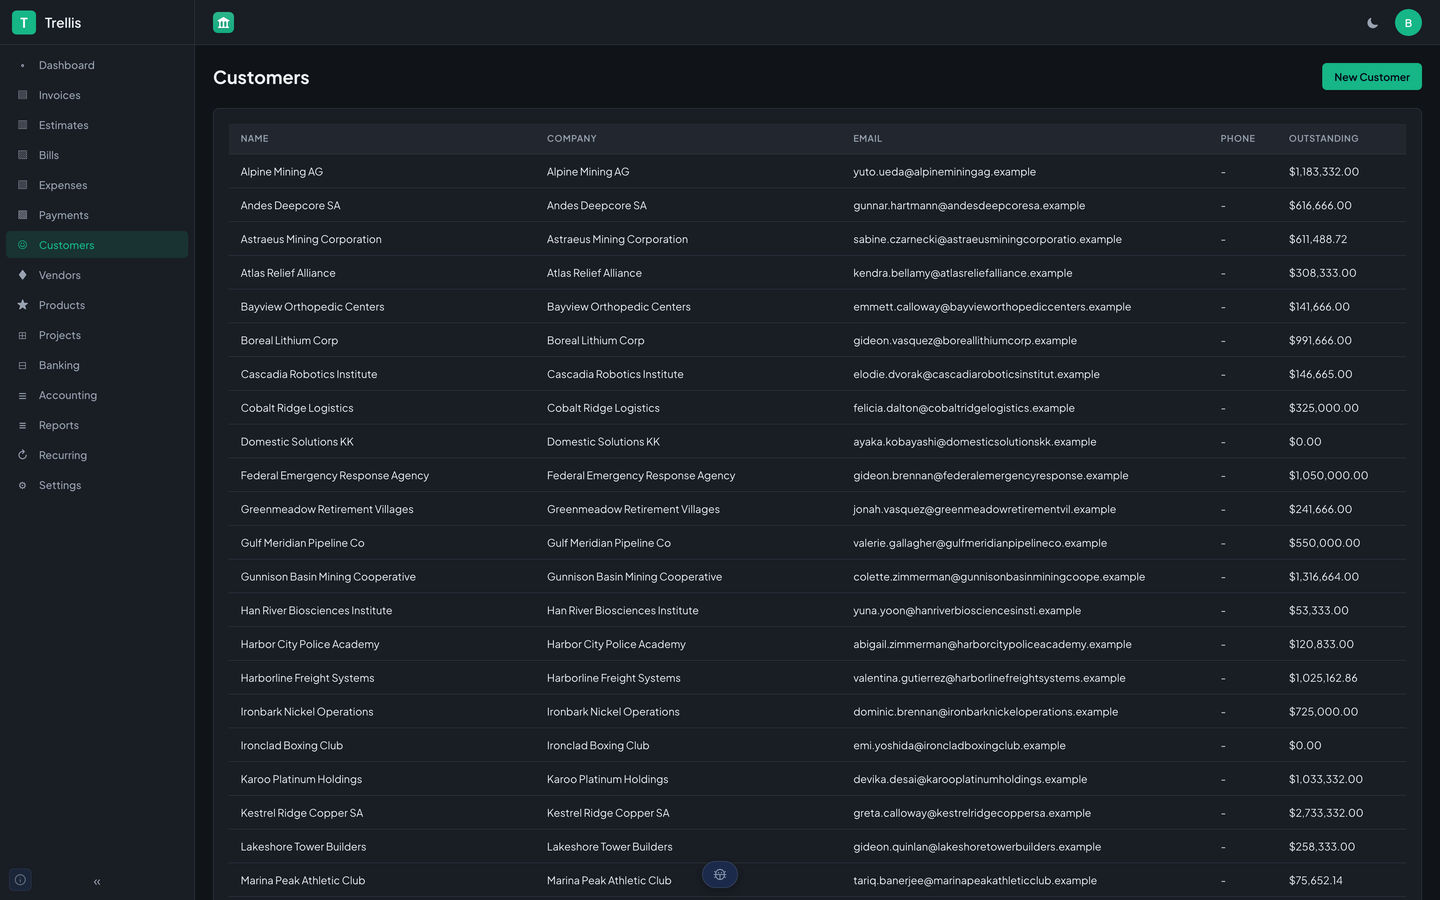Click the Trellis logo icon
Image resolution: width=1440 pixels, height=900 pixels.
[24, 22]
